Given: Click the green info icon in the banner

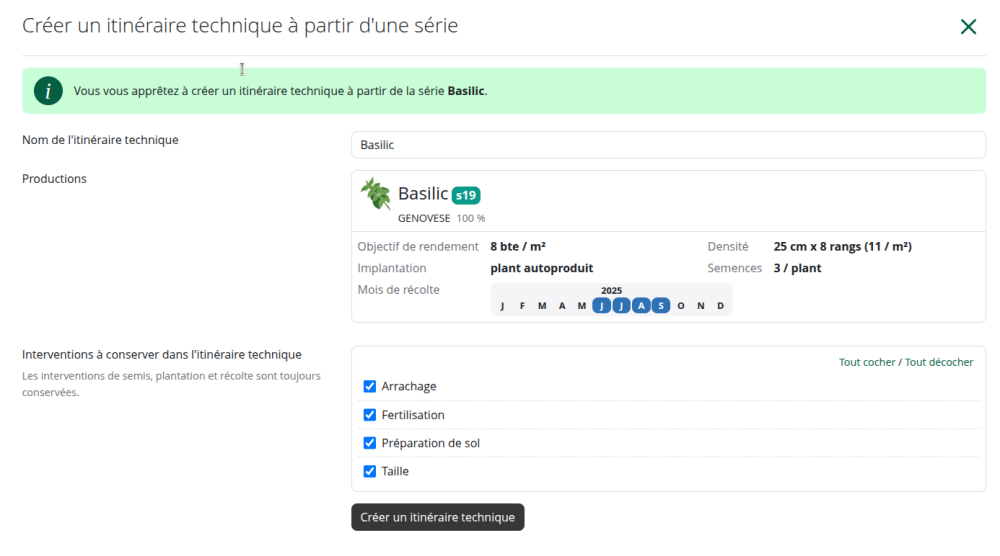Looking at the screenshot, I should tap(48, 91).
